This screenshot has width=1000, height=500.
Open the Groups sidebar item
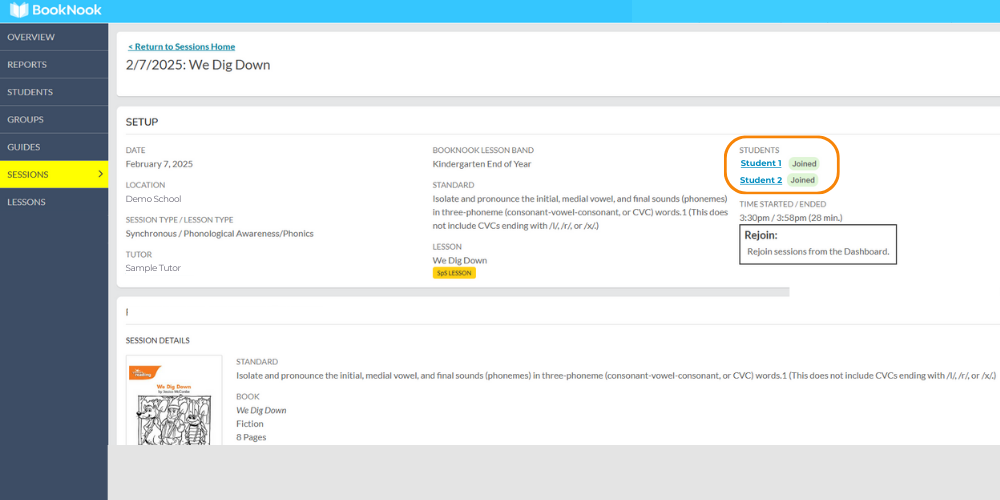tap(54, 119)
